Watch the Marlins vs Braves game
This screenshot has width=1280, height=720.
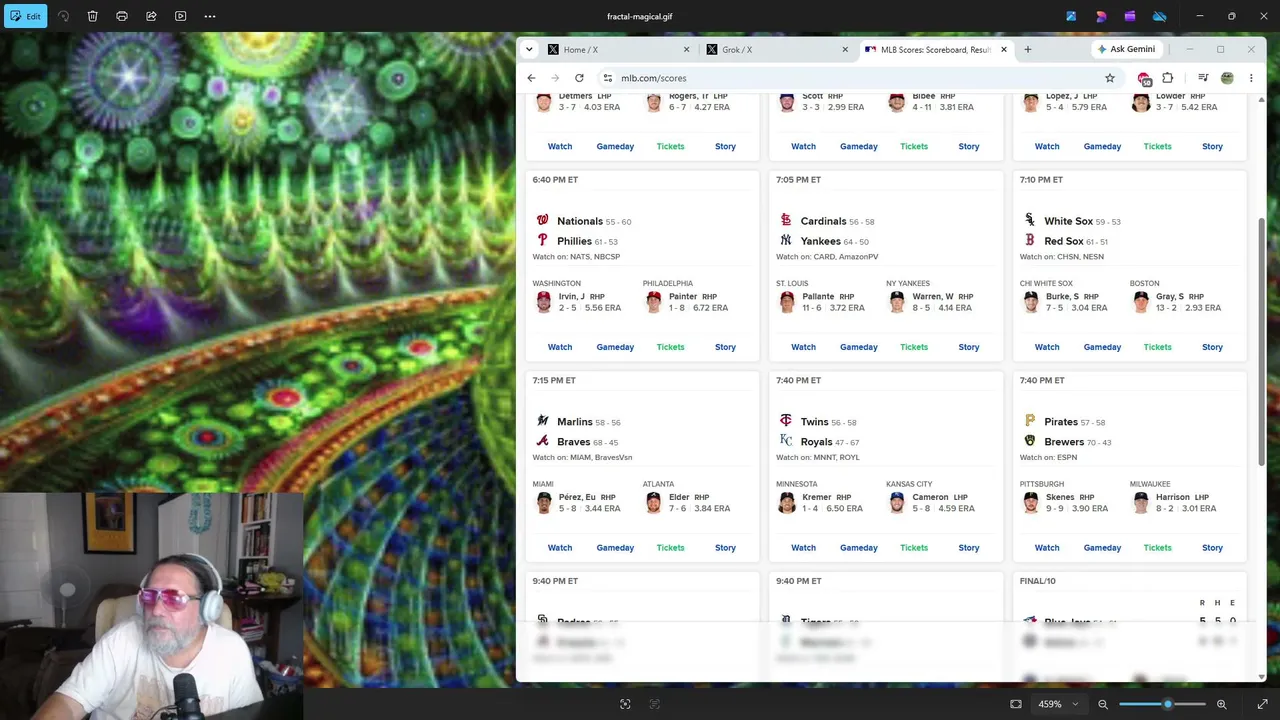(x=560, y=548)
